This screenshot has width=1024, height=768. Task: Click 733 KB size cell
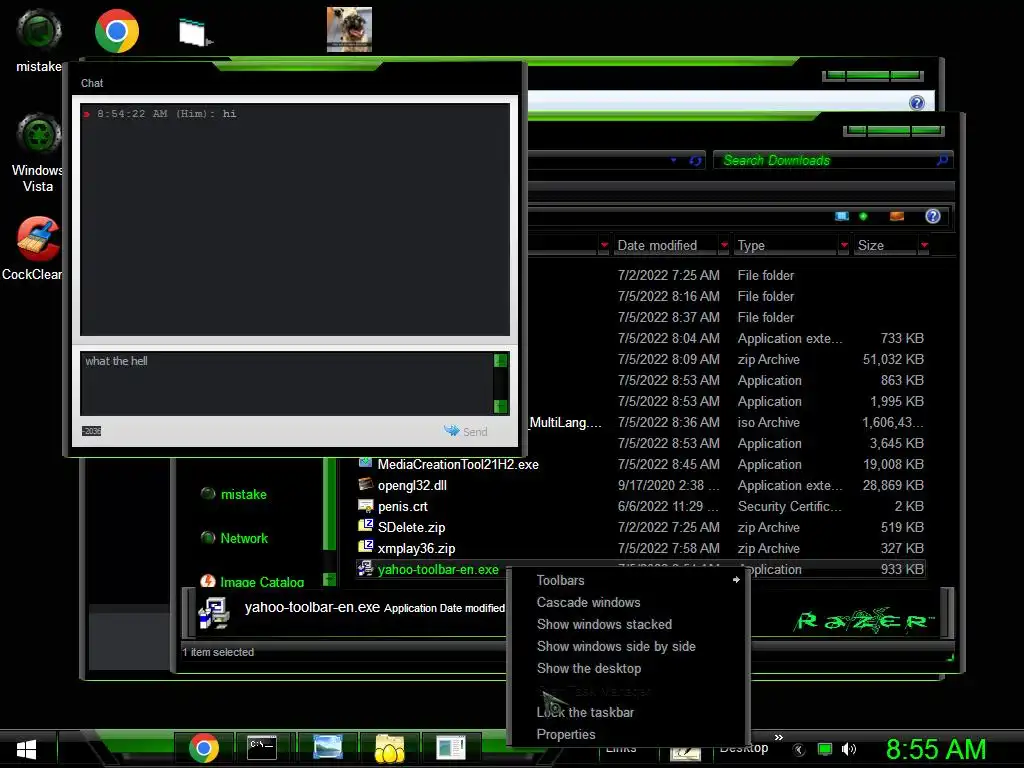click(x=902, y=338)
